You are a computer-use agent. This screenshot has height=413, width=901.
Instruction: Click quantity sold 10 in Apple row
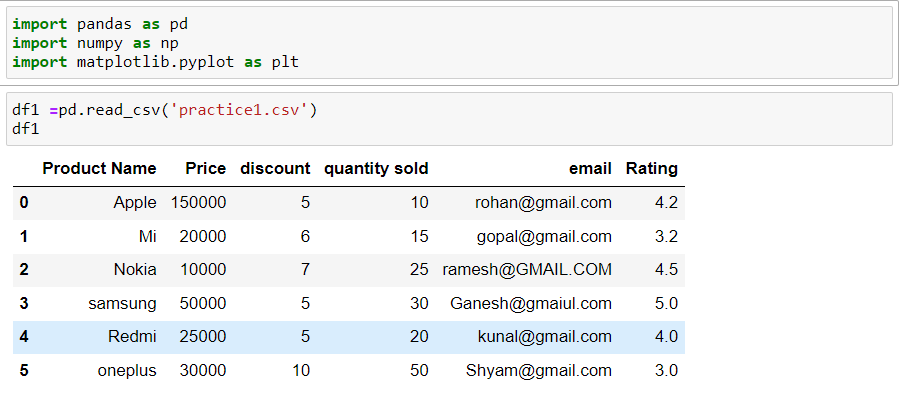pos(419,203)
